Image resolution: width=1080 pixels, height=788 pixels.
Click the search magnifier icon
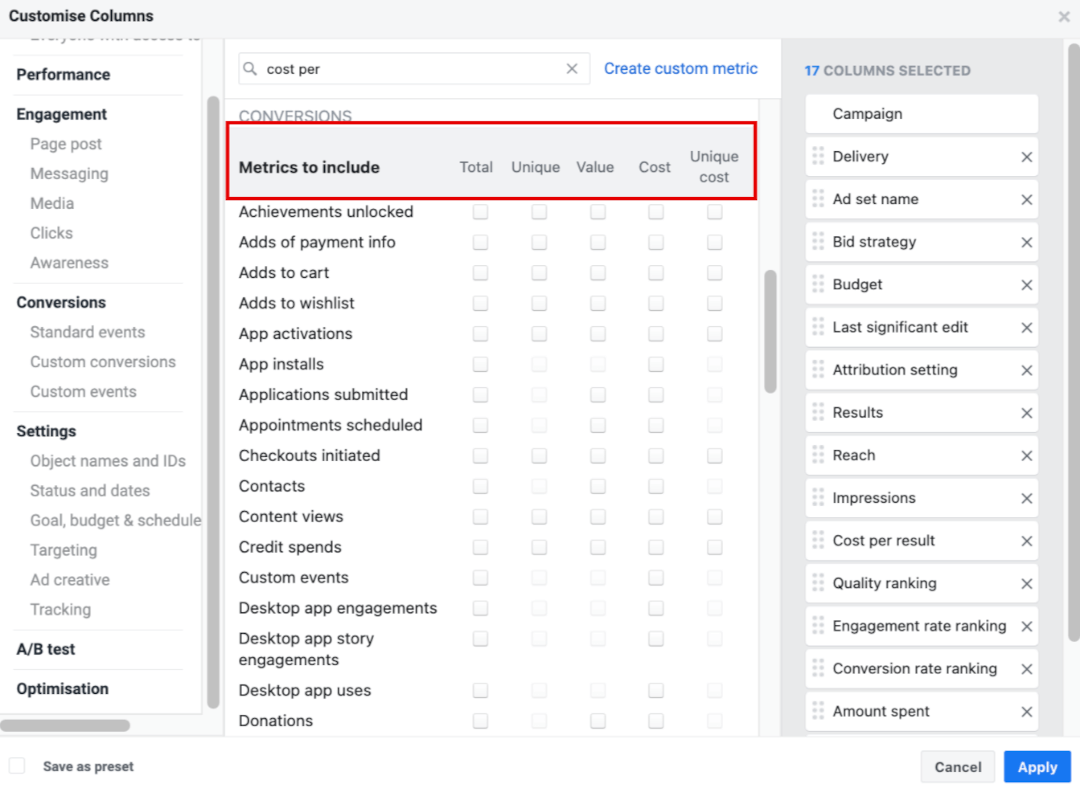pyautogui.click(x=251, y=69)
